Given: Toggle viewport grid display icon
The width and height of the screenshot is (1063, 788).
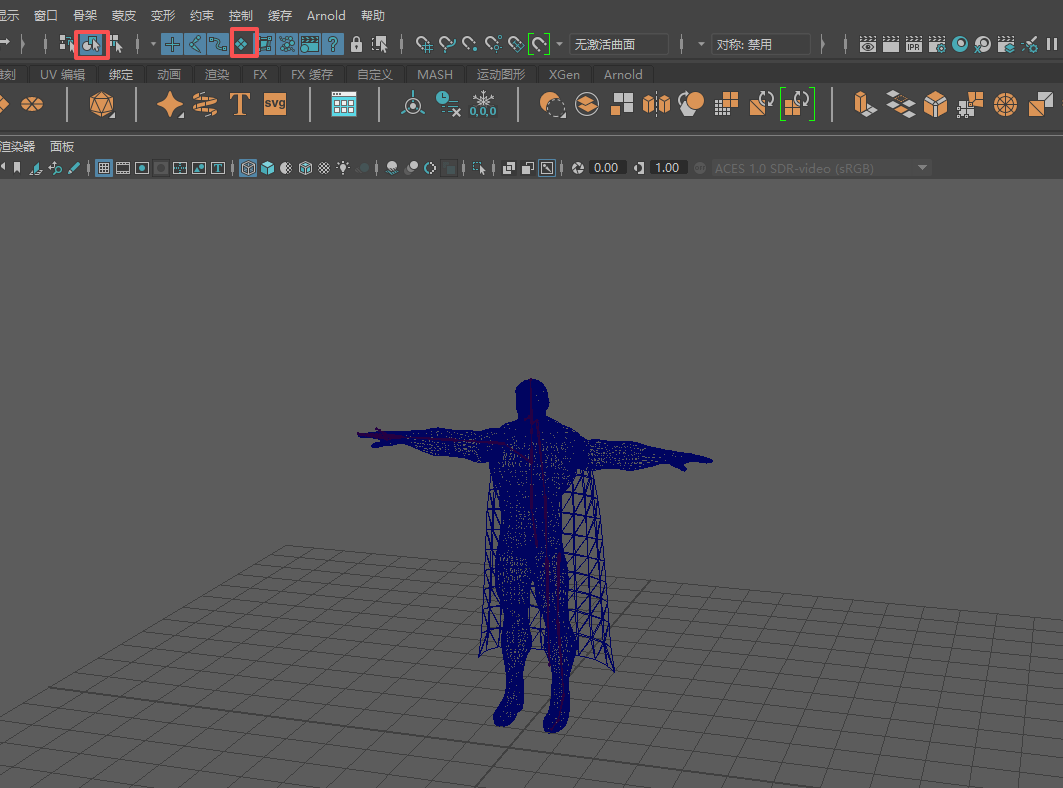Looking at the screenshot, I should [104, 168].
